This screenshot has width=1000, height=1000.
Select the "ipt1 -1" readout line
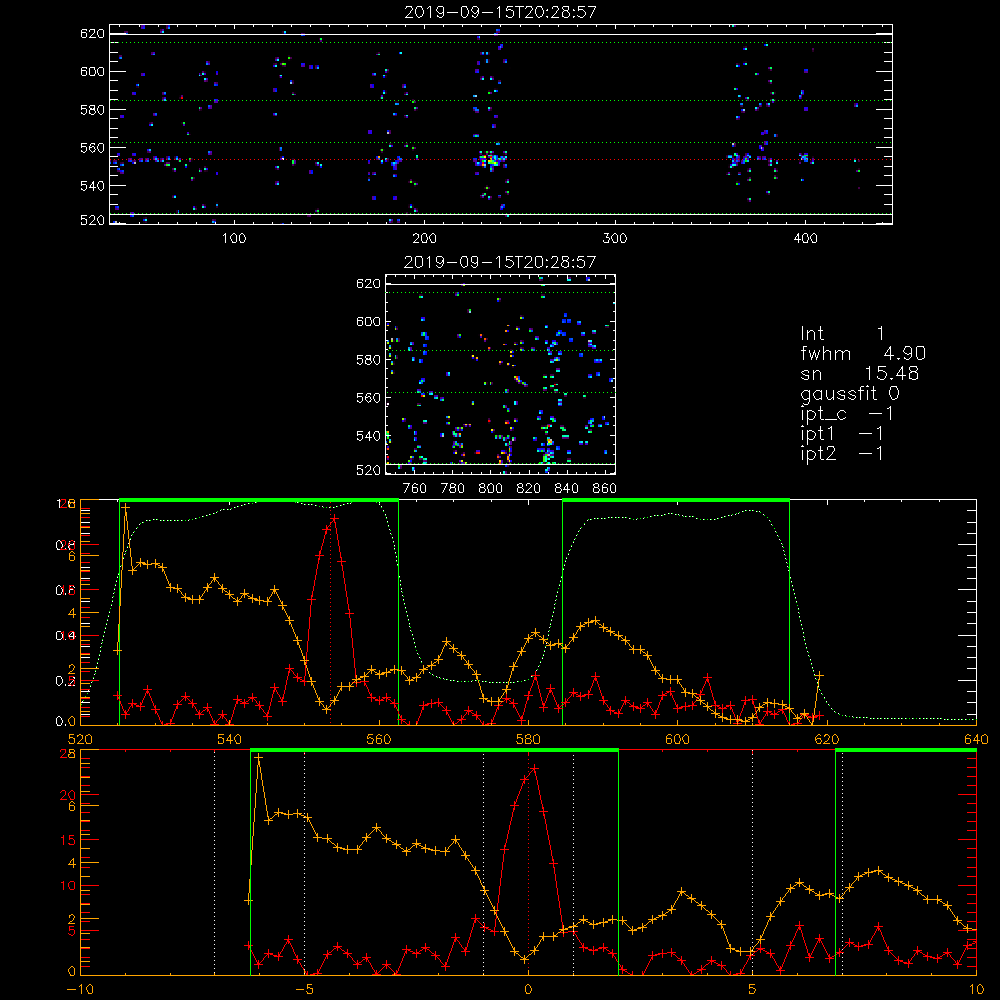842,434
